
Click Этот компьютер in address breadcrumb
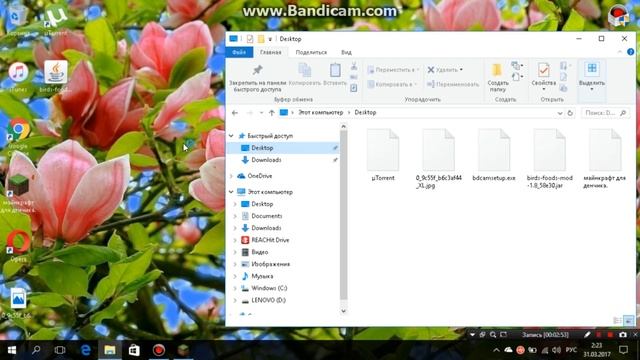point(321,113)
